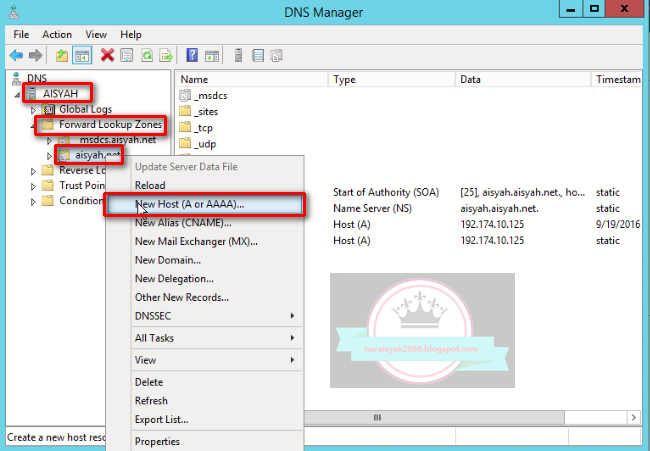Expand the Reverse Lookup Zones arrow

[x=34, y=171]
